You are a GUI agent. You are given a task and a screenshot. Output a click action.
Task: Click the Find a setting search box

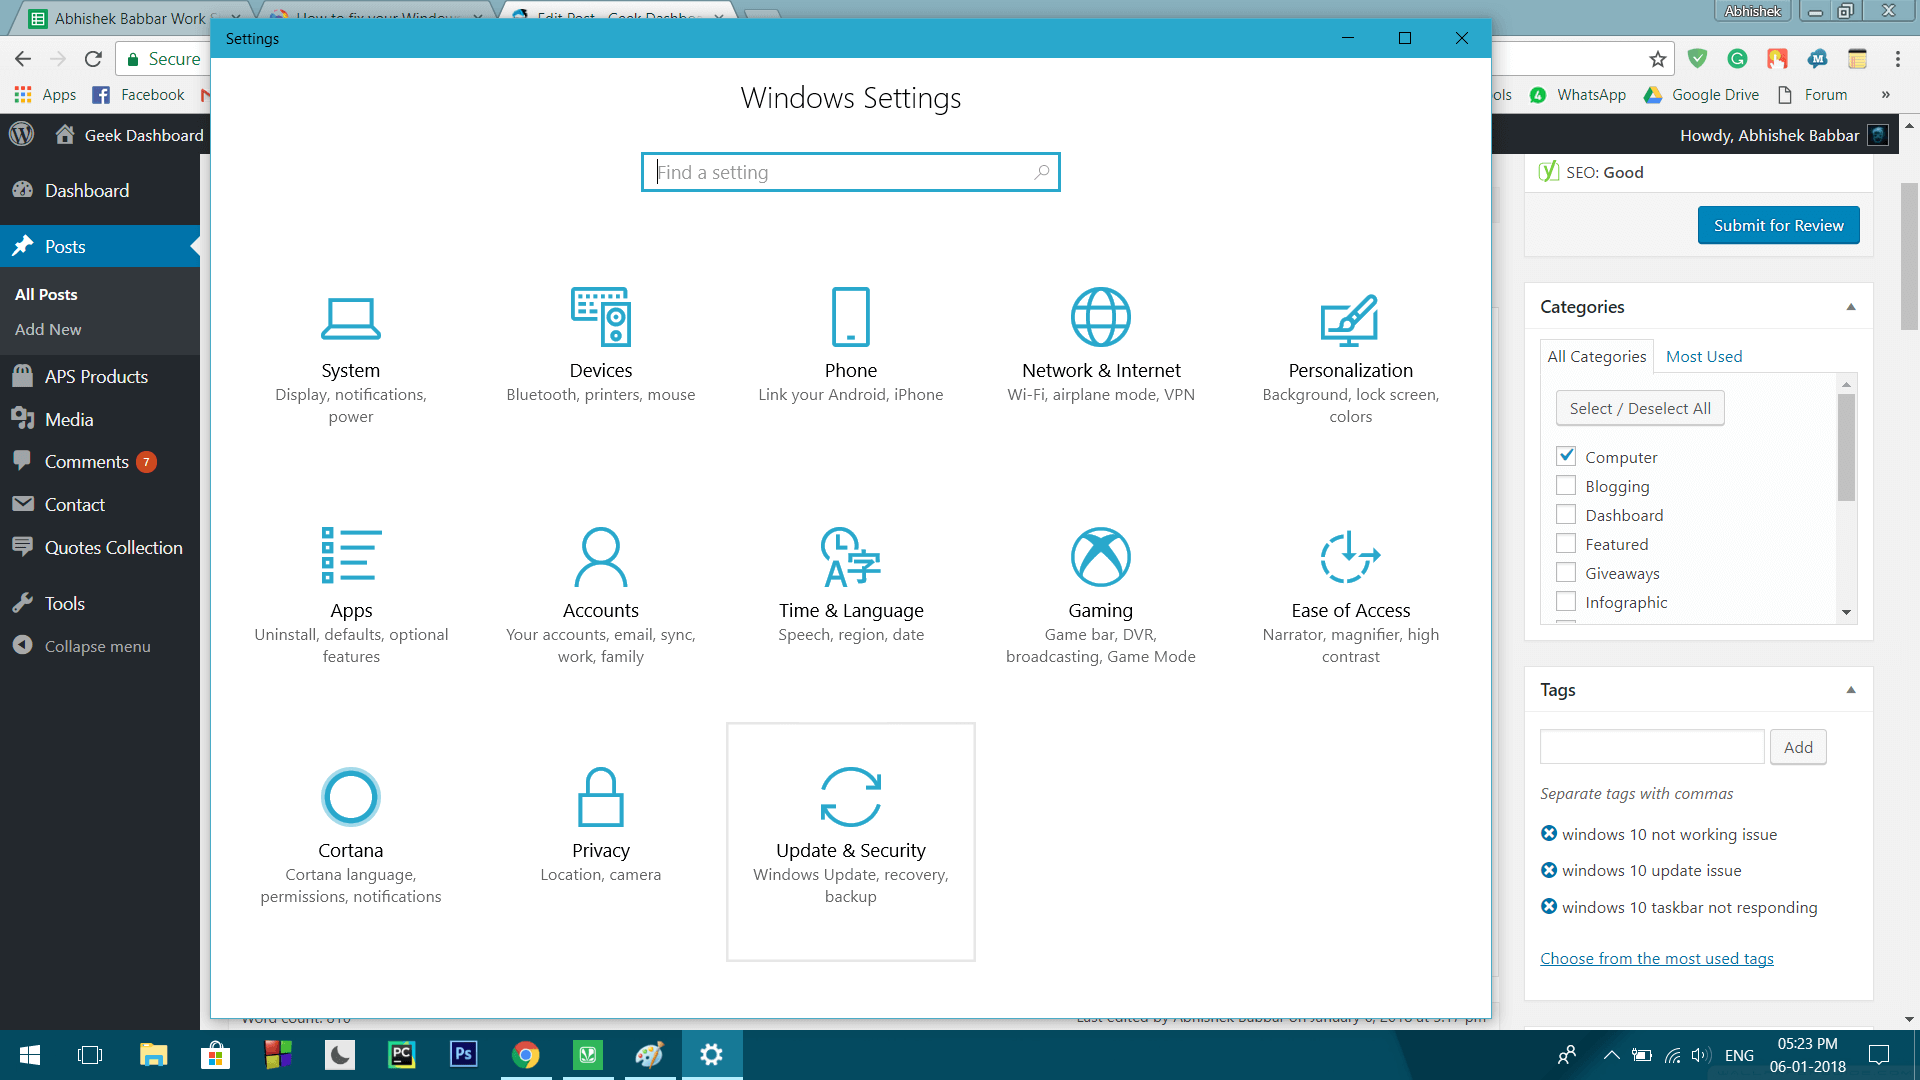(850, 171)
